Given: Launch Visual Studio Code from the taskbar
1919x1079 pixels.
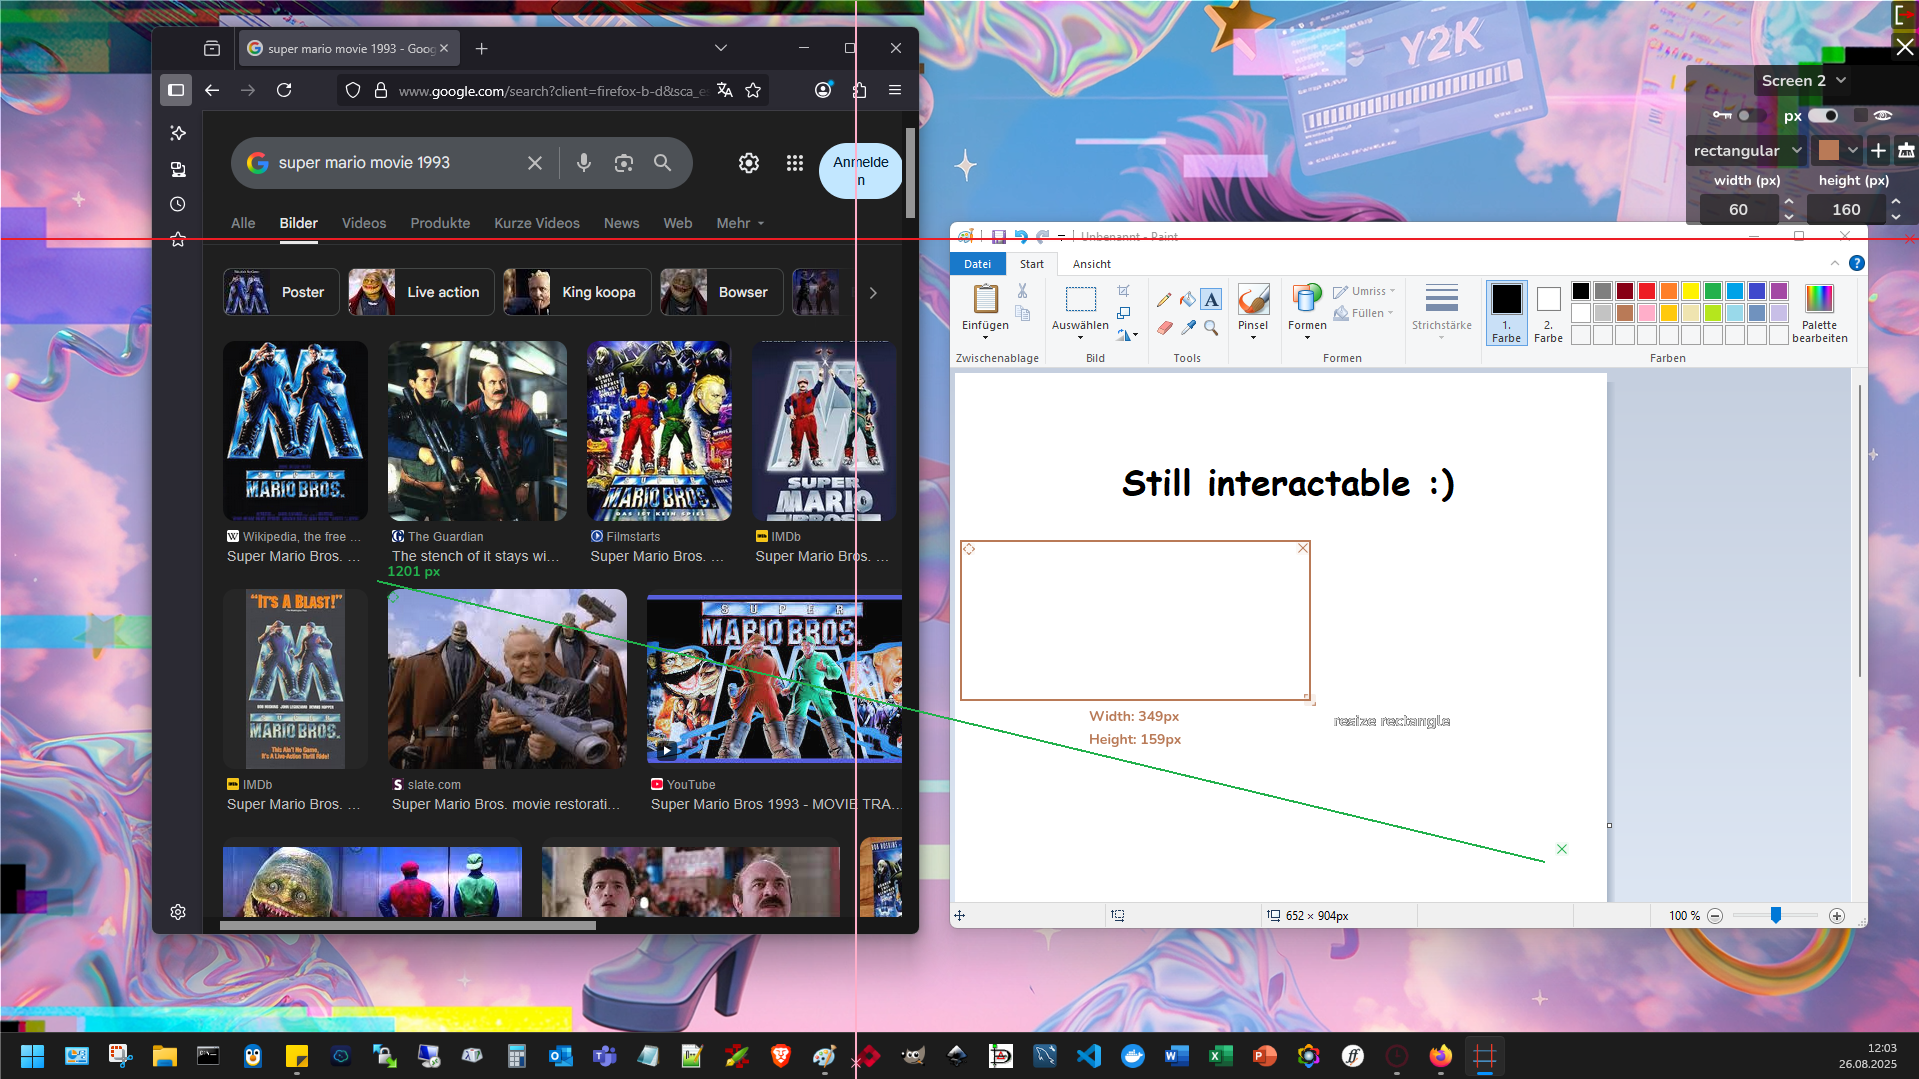Looking at the screenshot, I should tap(1088, 1056).
